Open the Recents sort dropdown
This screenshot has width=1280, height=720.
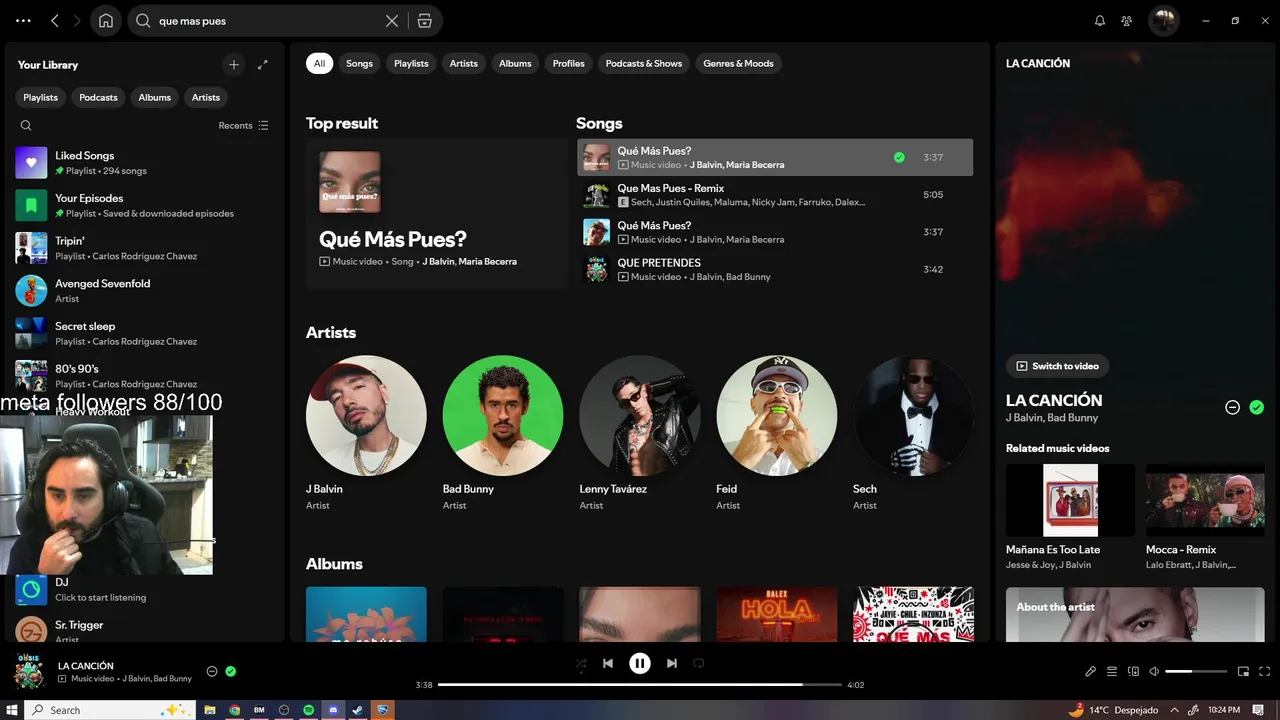[243, 126]
